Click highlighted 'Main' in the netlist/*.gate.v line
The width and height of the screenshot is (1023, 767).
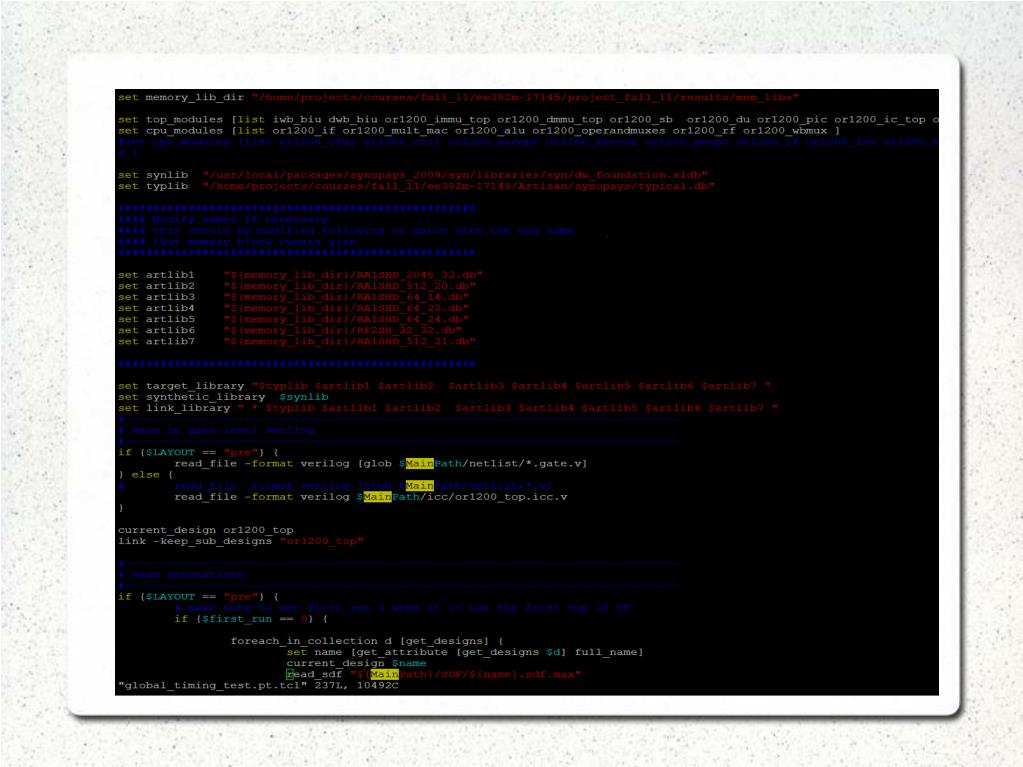tap(420, 463)
